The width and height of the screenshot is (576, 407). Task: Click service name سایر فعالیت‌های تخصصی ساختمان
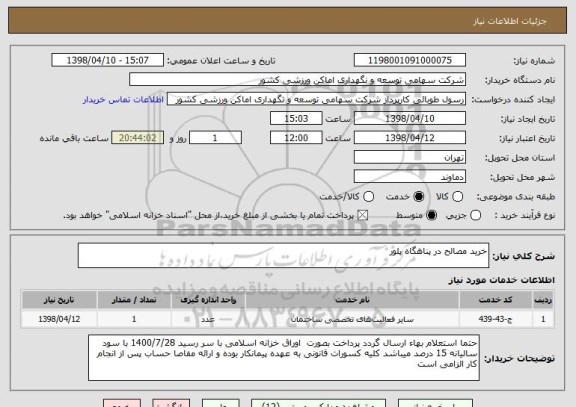click(352, 319)
